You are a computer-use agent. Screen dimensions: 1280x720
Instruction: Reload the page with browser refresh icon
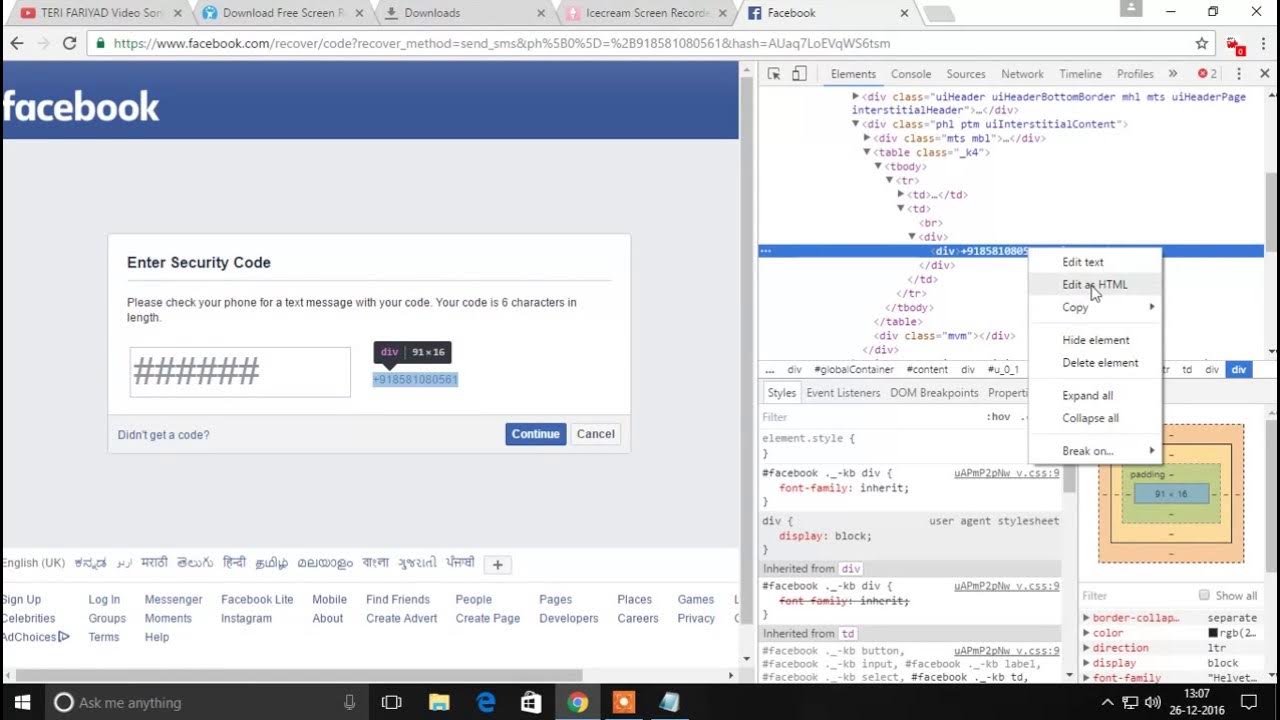tap(69, 43)
